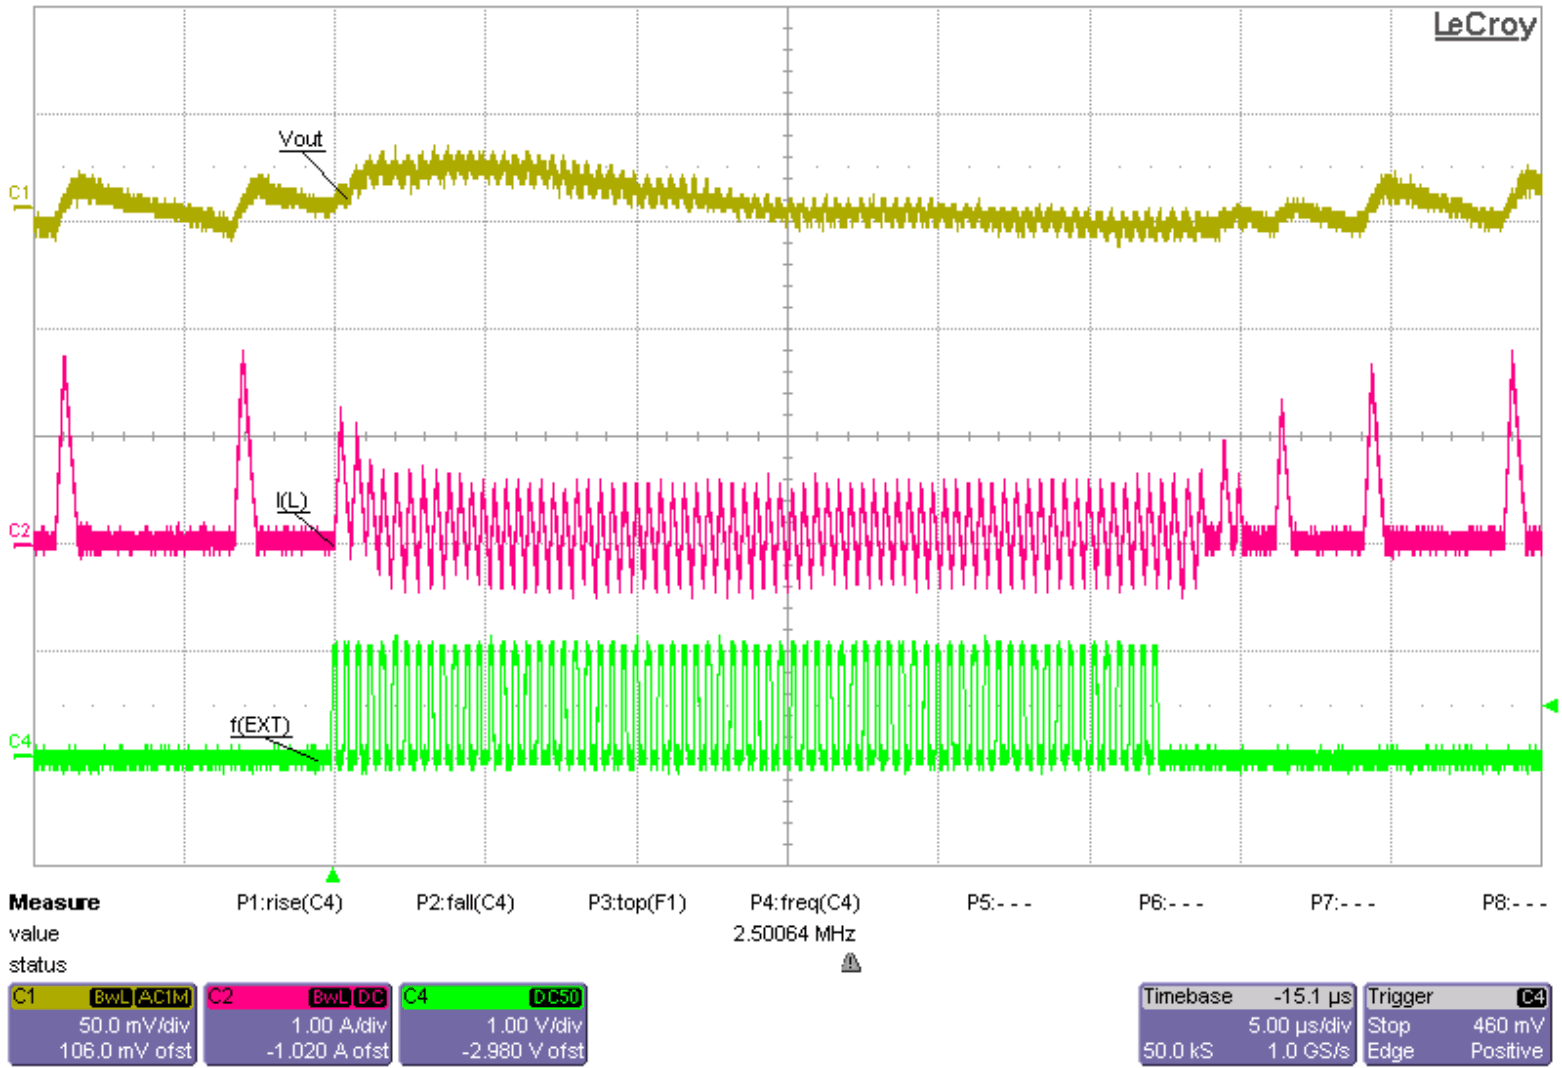
Task: Select the C1 channel descriptor icon
Action: [30, 997]
